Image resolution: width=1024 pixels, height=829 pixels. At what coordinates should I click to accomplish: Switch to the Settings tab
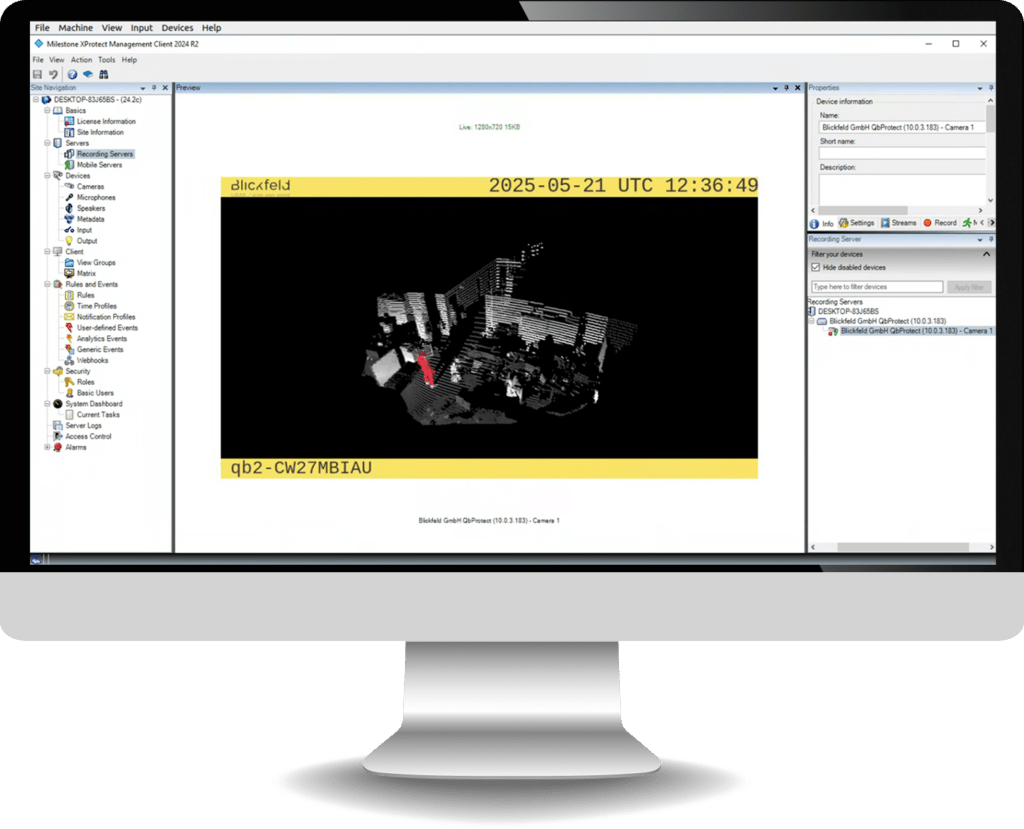pyautogui.click(x=857, y=223)
